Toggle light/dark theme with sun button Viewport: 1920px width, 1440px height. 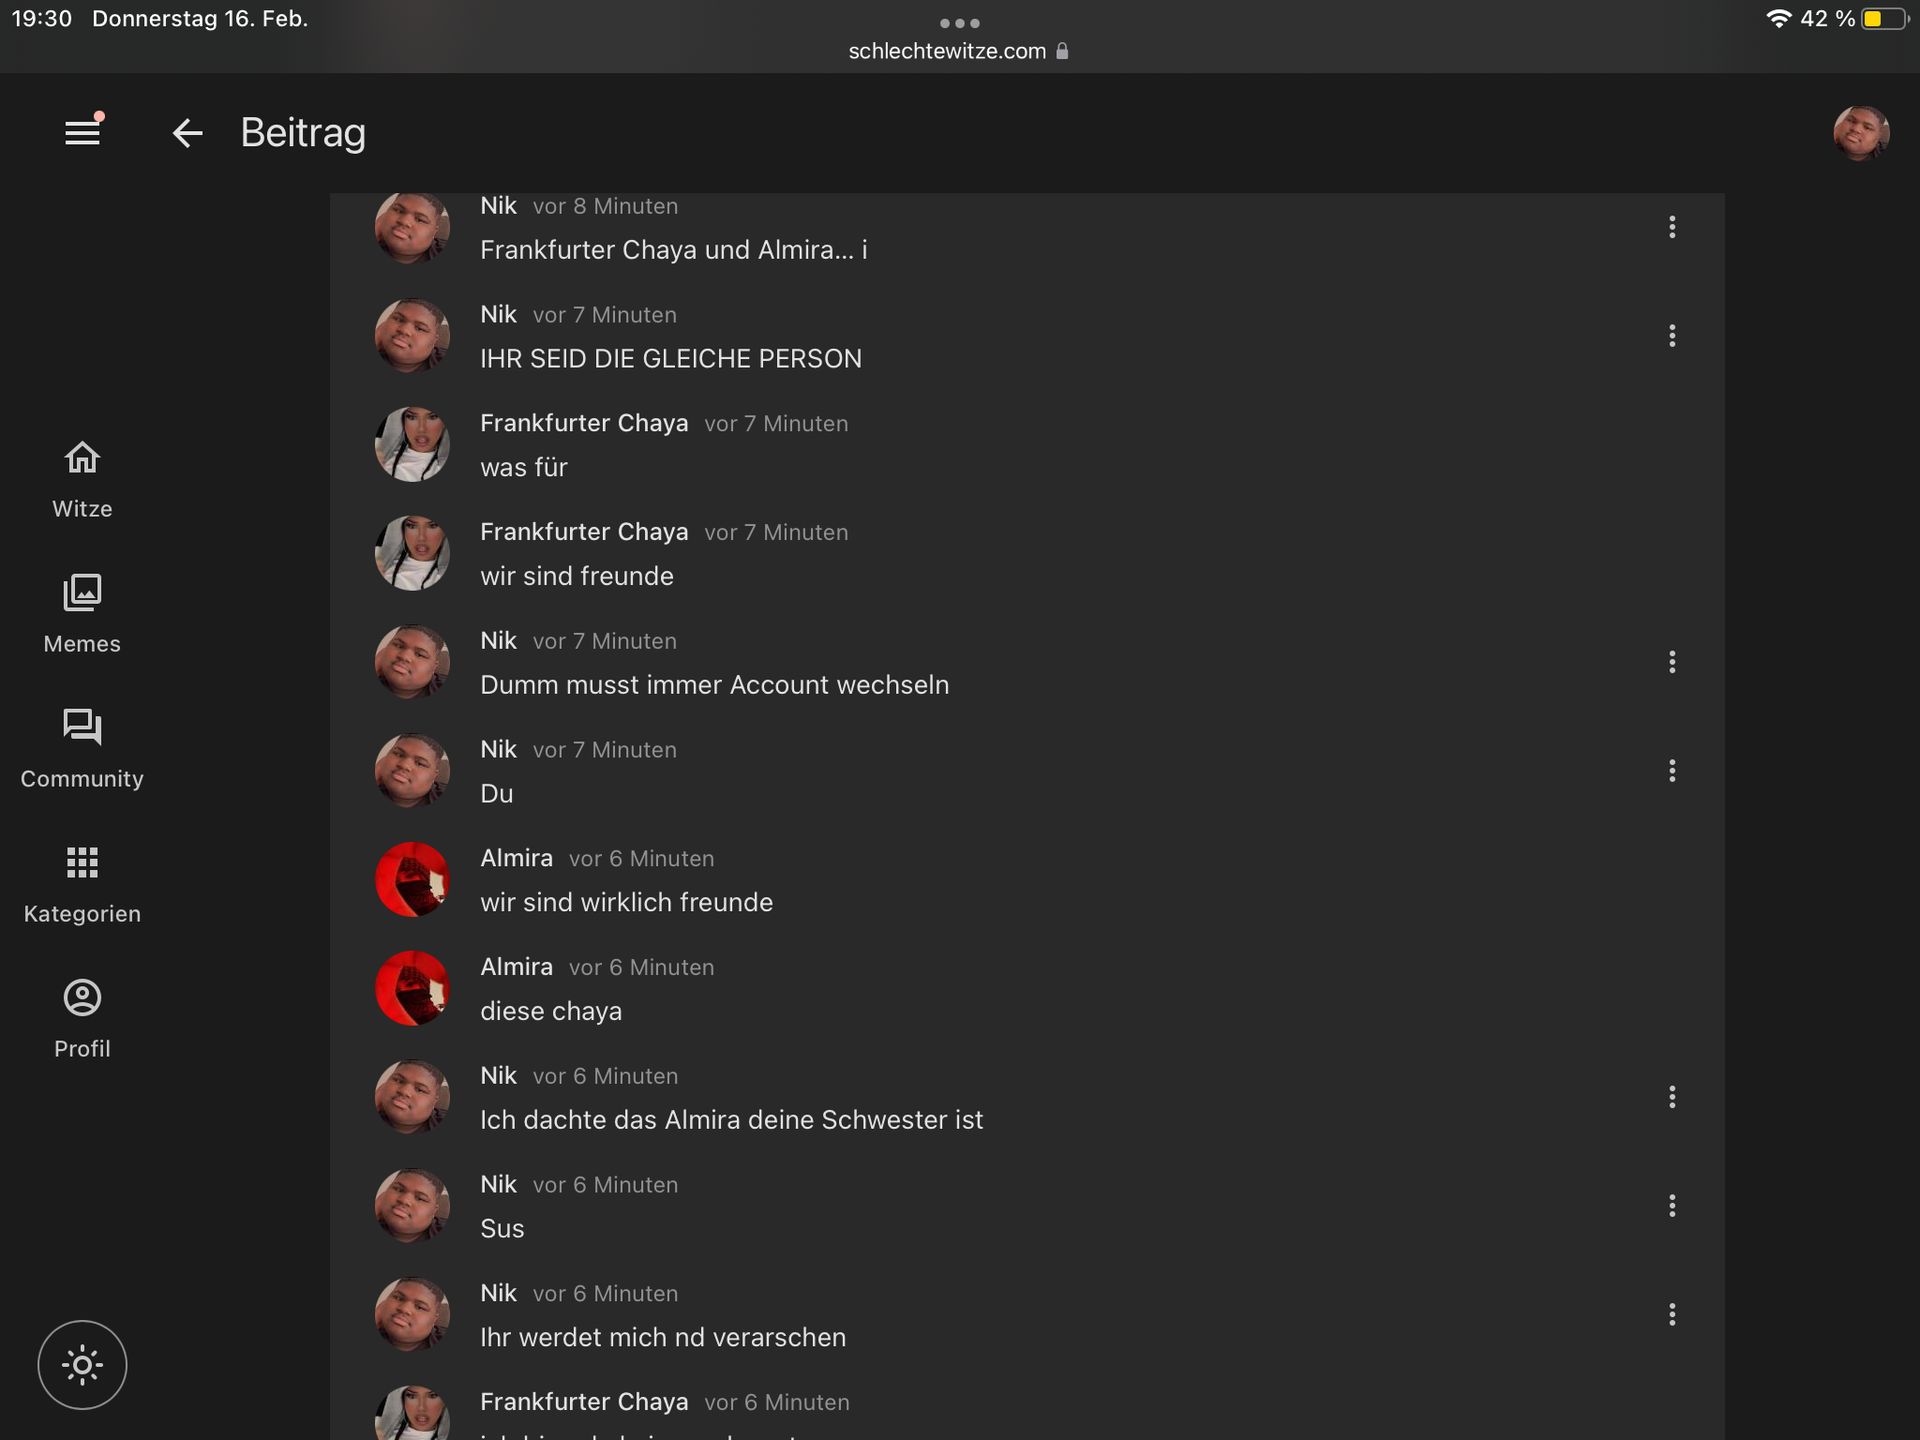tap(82, 1365)
